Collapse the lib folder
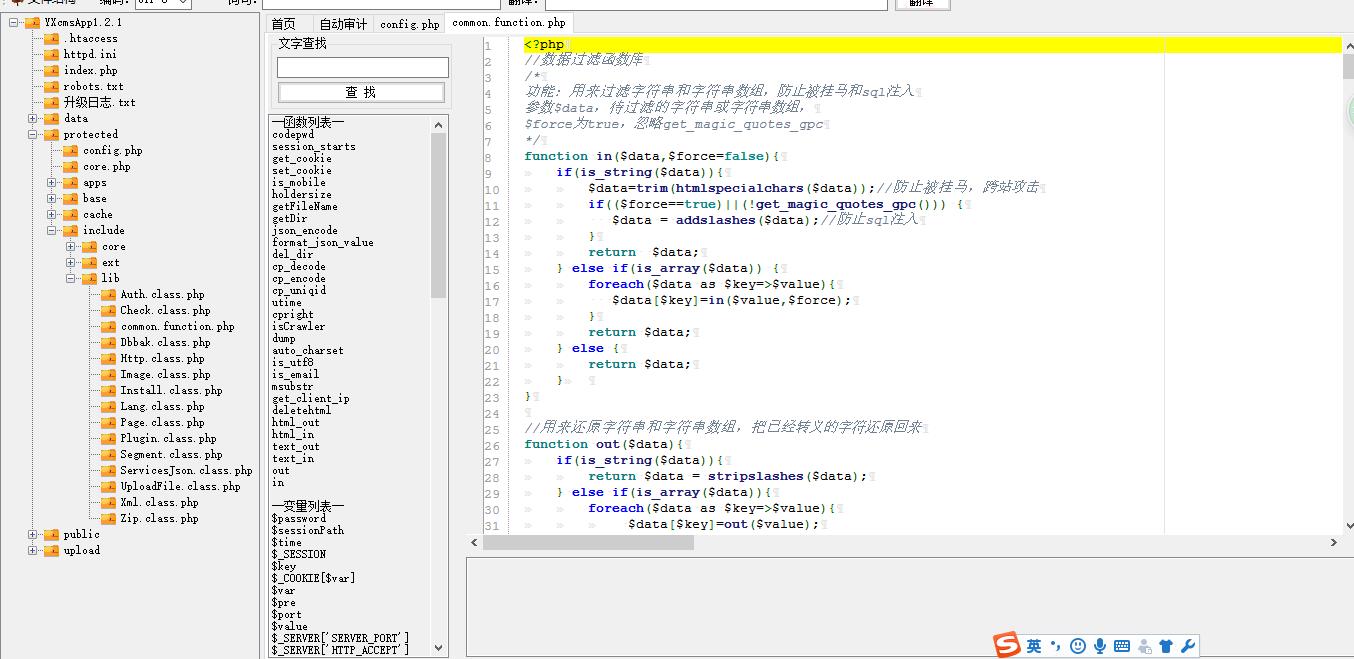The width and height of the screenshot is (1354, 659). pyautogui.click(x=71, y=278)
